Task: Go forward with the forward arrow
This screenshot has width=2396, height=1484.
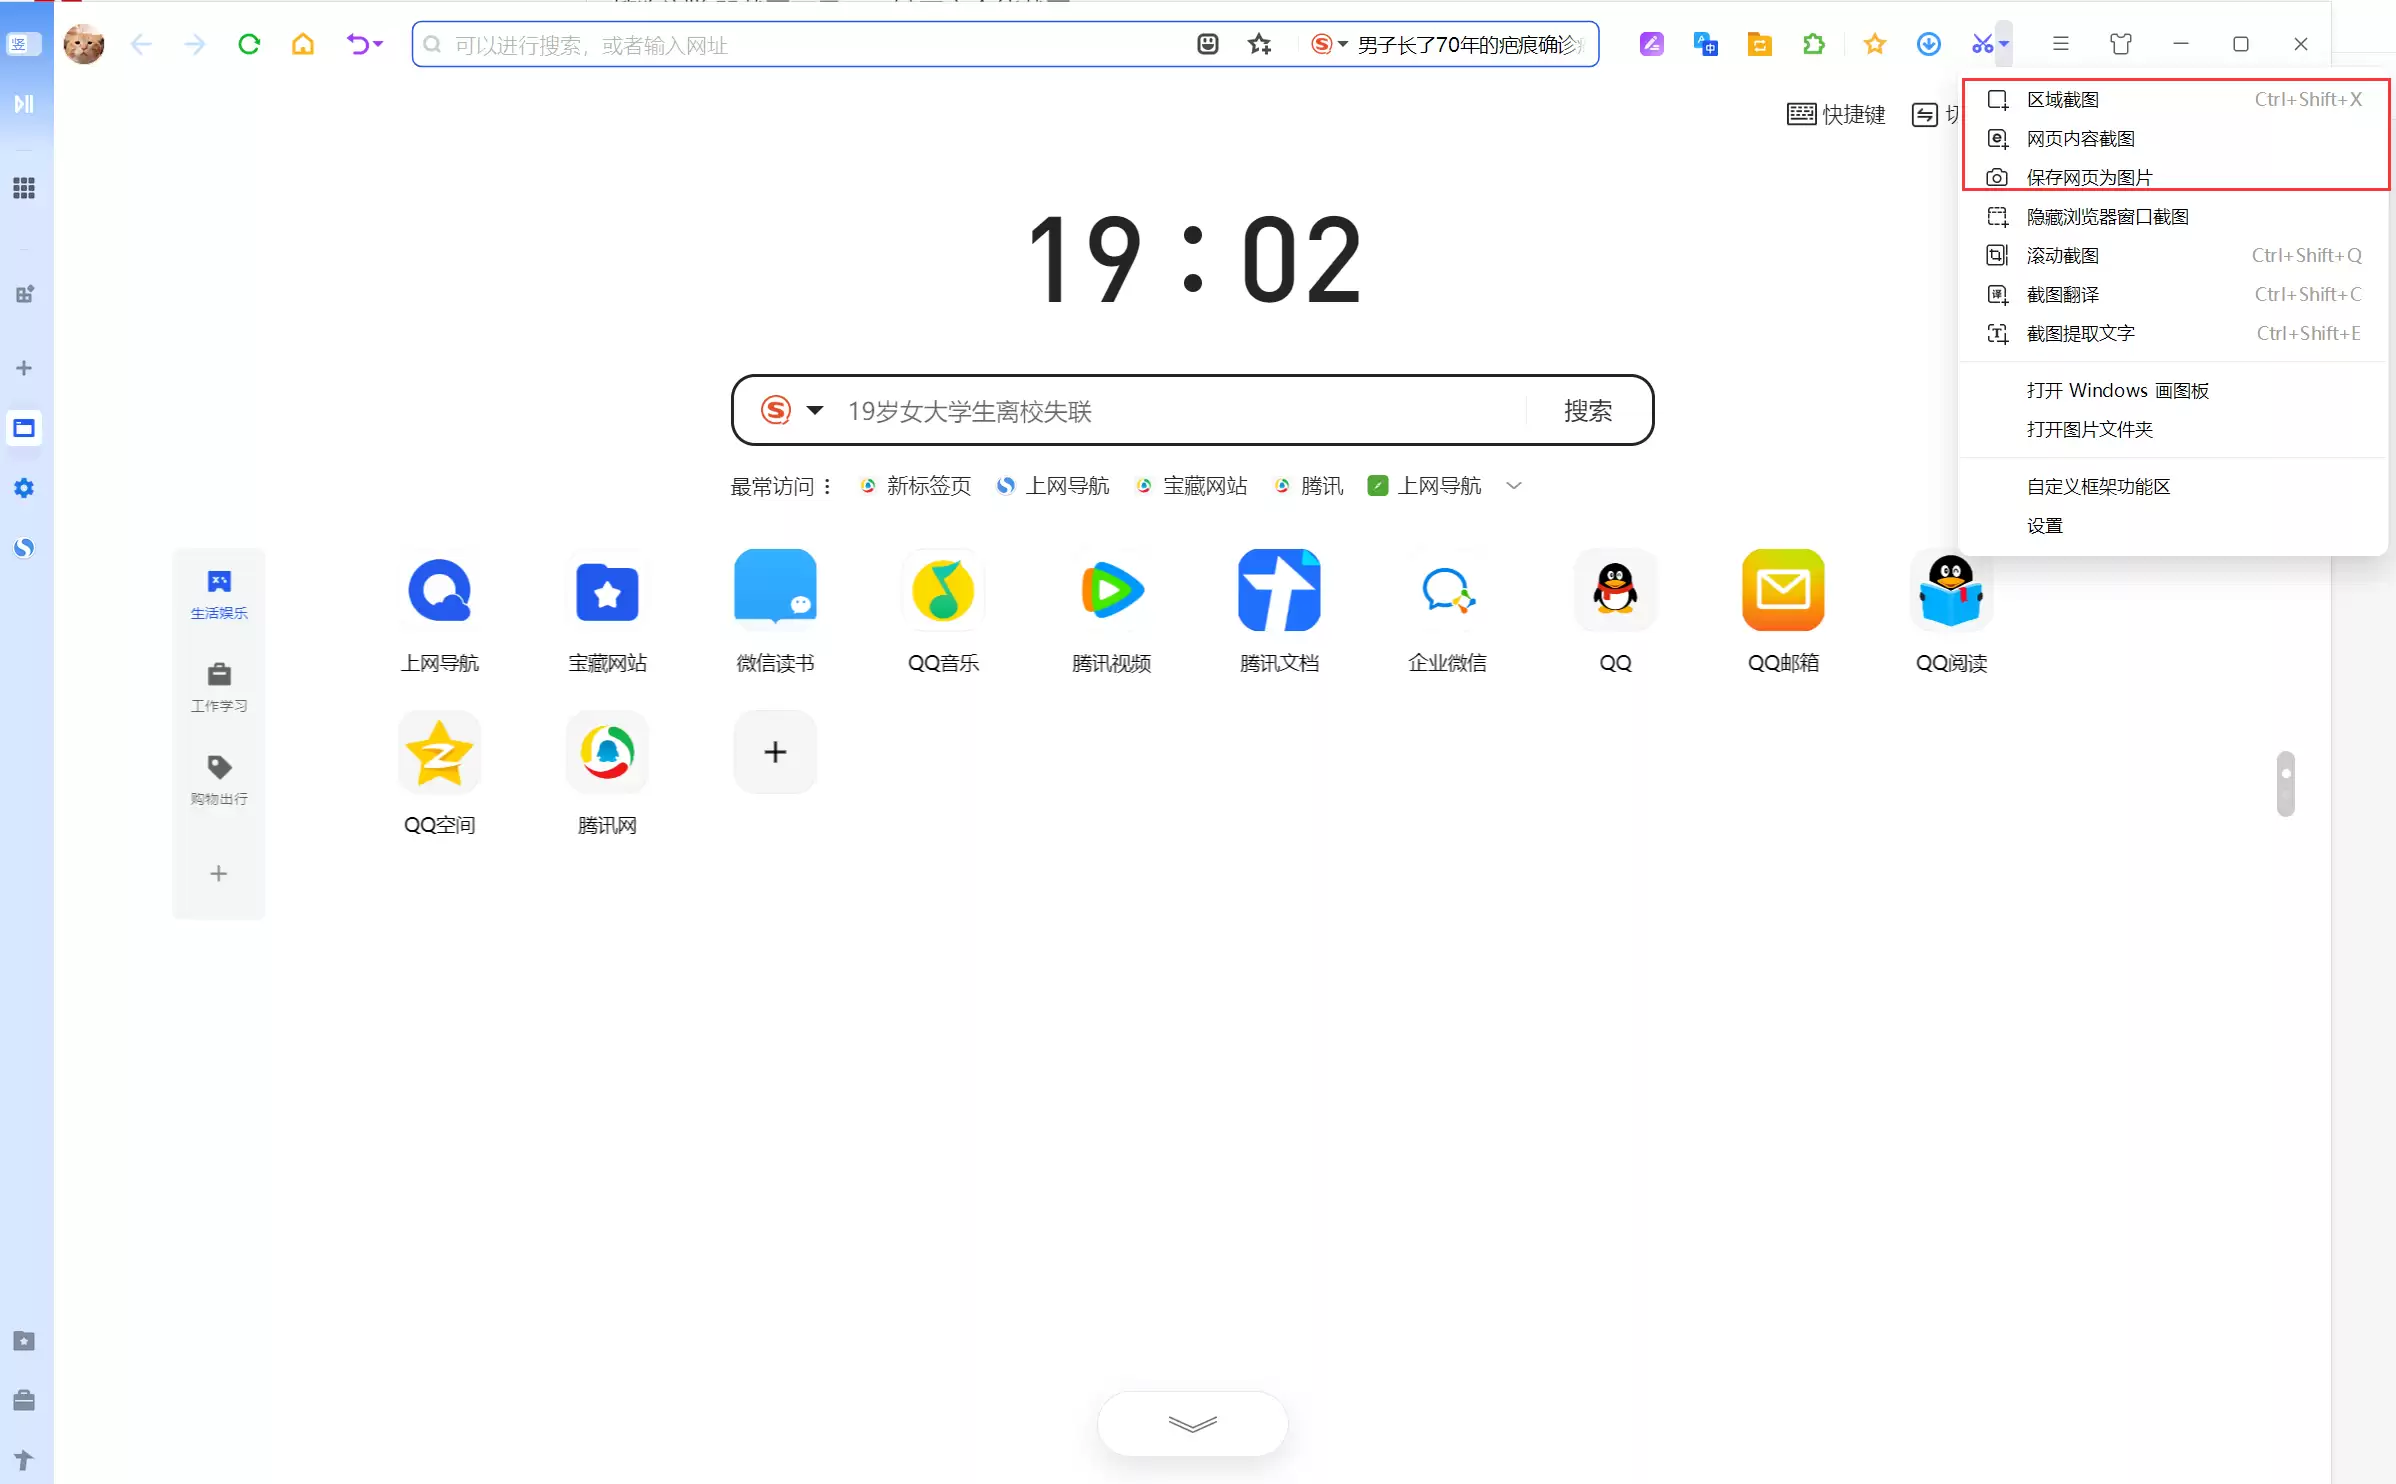Action: click(x=195, y=44)
